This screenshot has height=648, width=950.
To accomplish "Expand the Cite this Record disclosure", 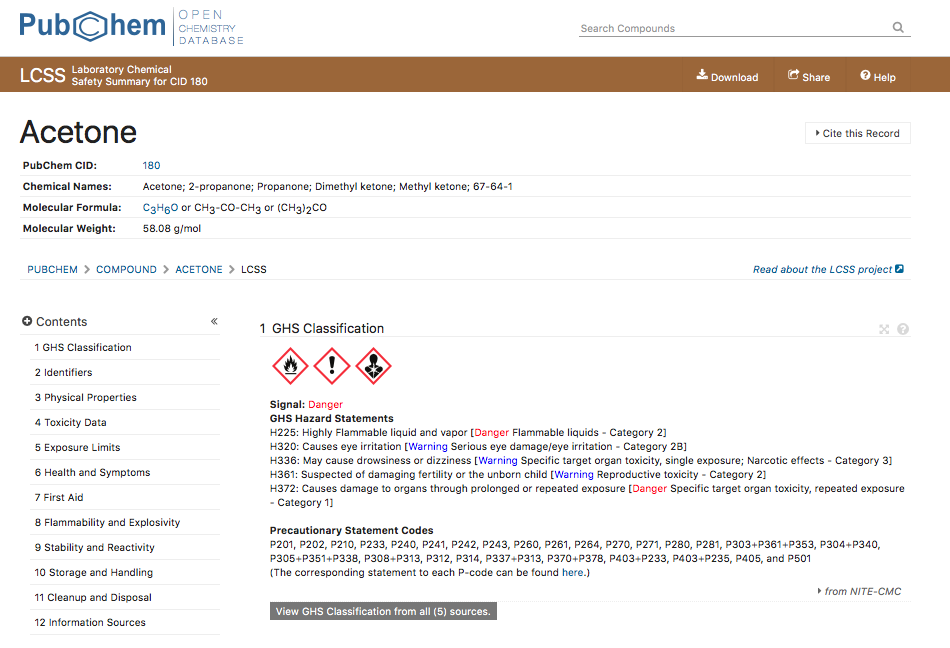I will (857, 133).
